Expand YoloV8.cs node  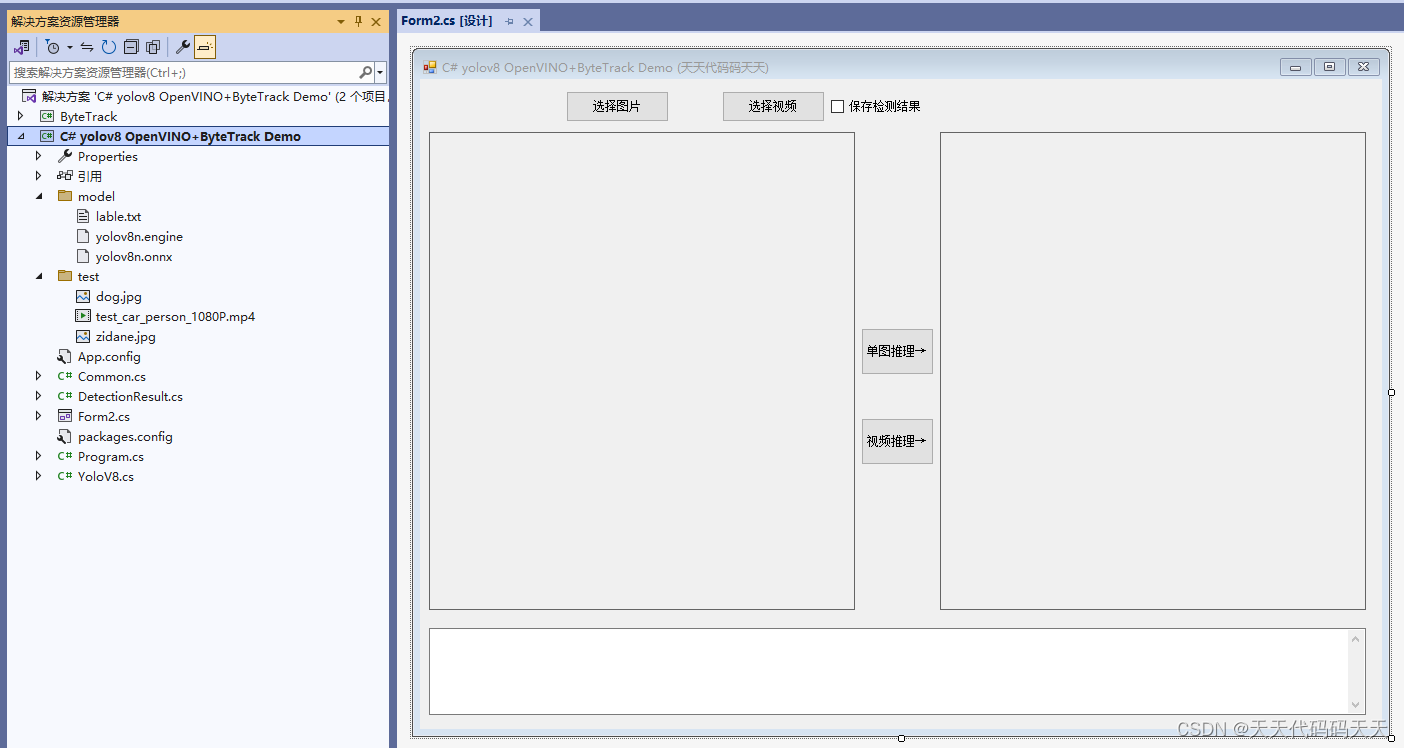39,476
